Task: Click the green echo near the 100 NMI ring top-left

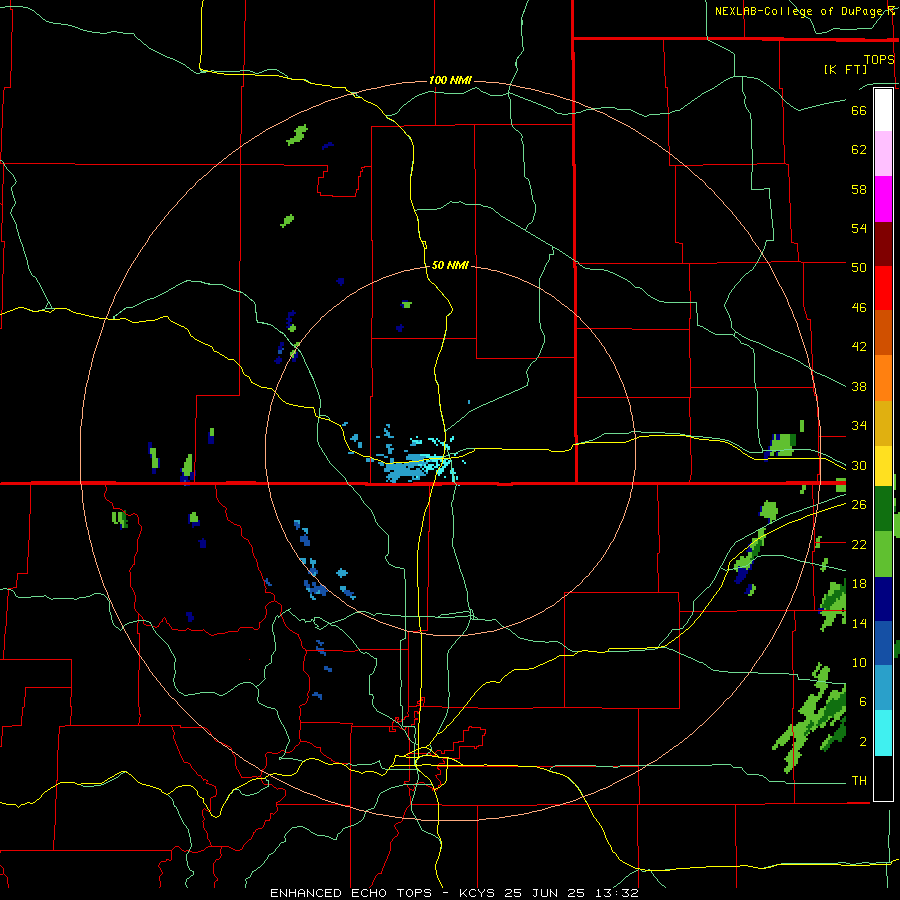Action: pyautogui.click(x=297, y=135)
